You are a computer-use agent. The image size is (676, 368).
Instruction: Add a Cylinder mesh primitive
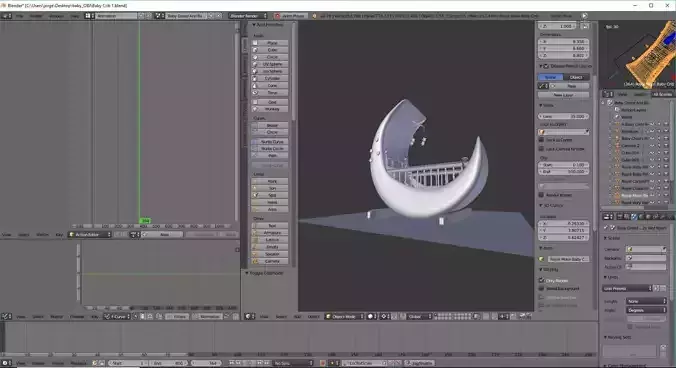(x=270, y=78)
